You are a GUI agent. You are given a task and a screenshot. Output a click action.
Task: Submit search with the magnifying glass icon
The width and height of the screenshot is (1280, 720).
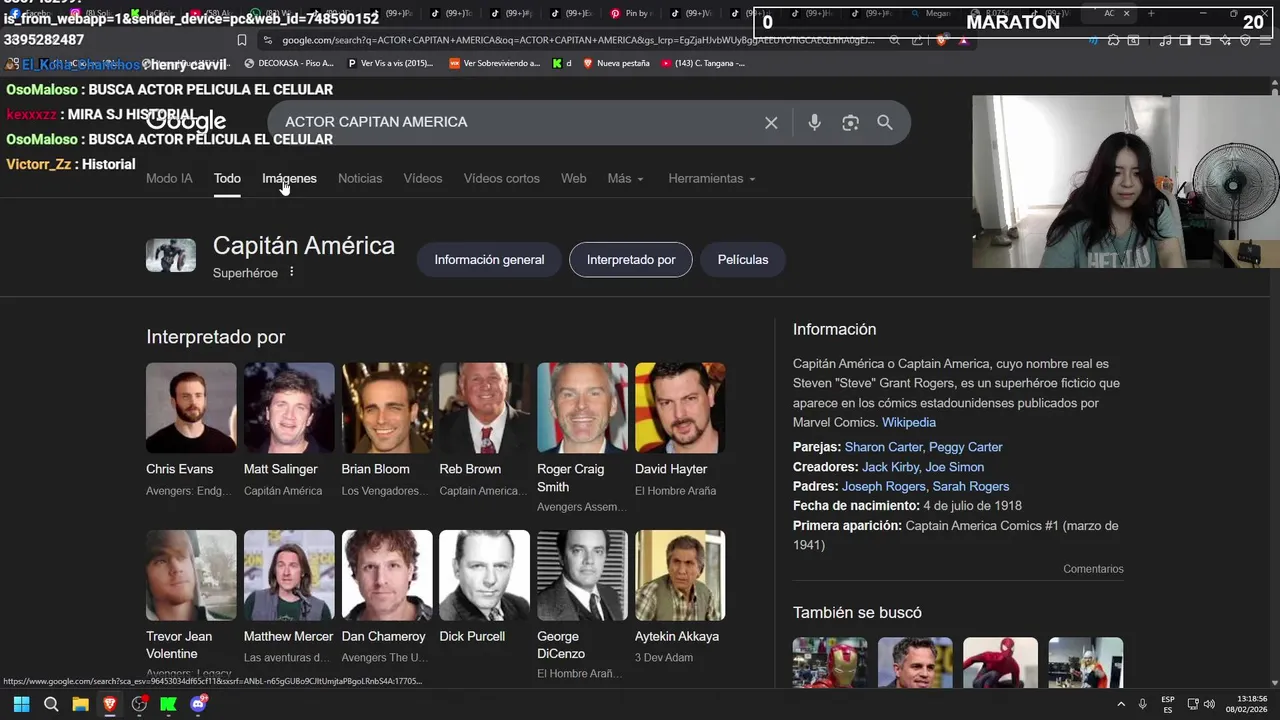coord(885,122)
